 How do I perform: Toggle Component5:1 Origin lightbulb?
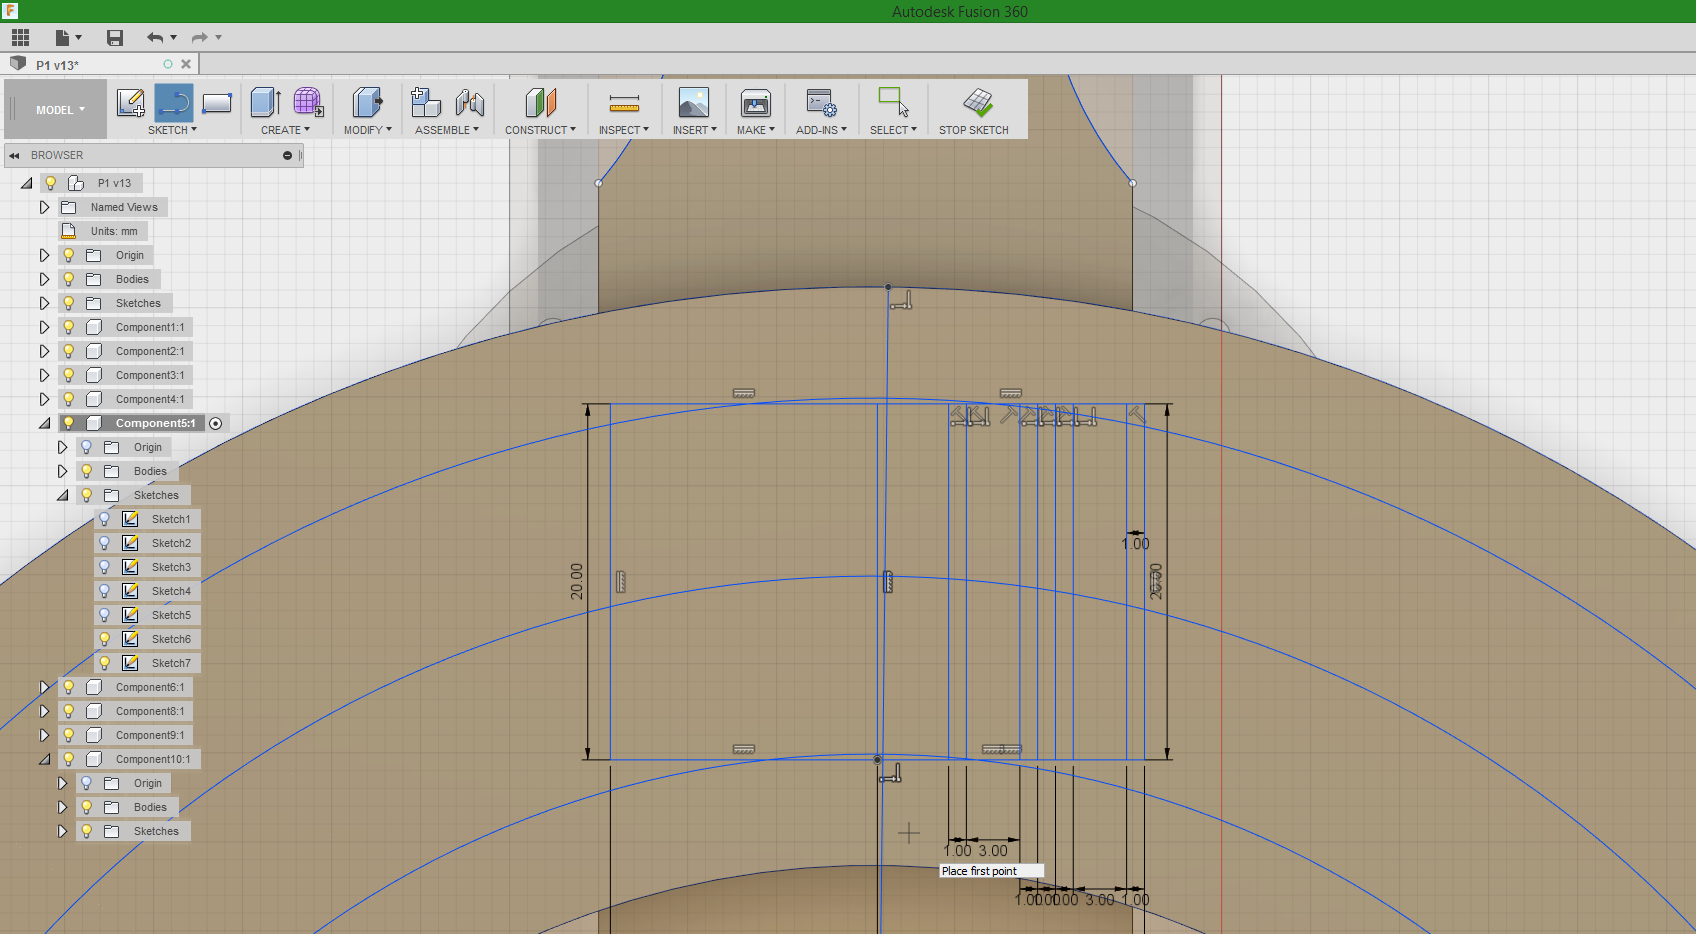pyautogui.click(x=86, y=447)
